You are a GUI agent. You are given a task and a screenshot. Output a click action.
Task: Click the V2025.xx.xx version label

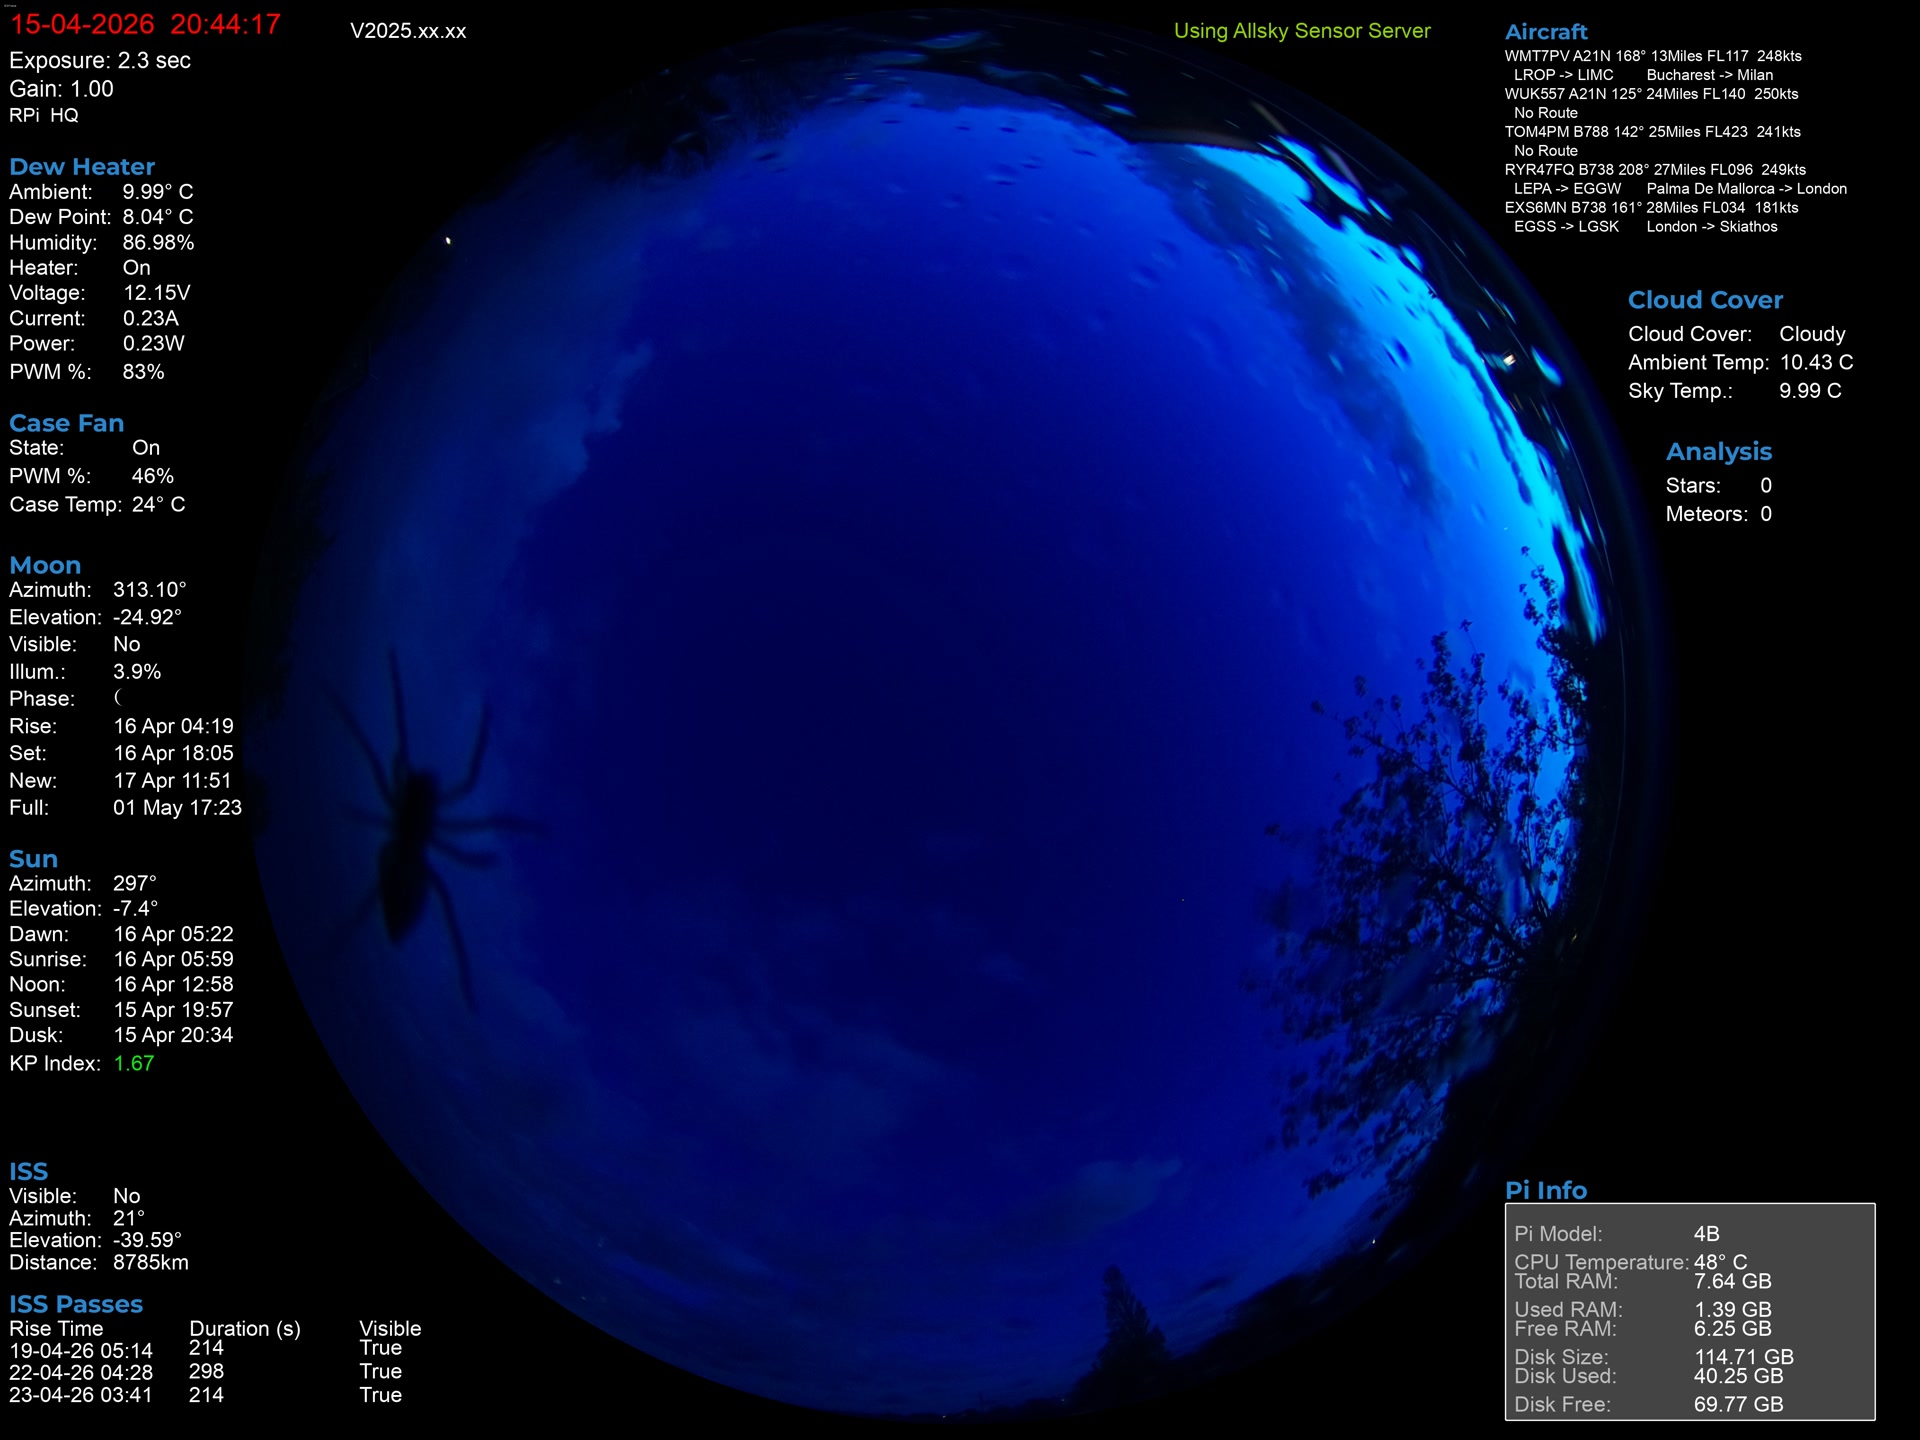[408, 31]
